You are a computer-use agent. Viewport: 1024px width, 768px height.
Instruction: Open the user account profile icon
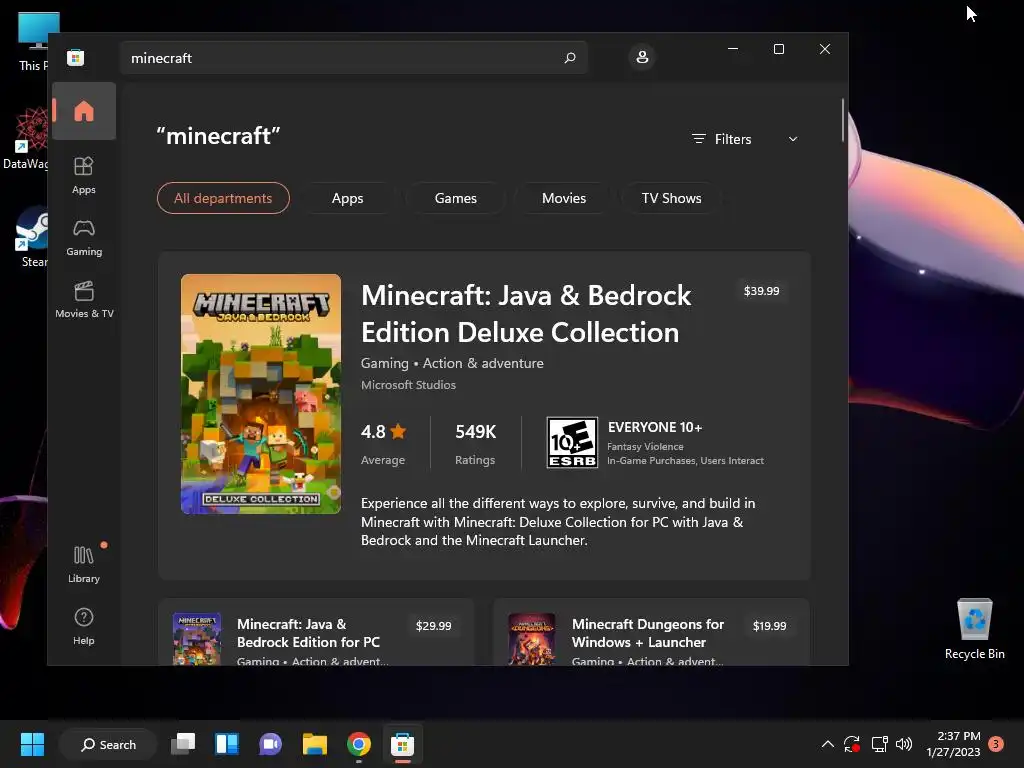[x=642, y=57]
